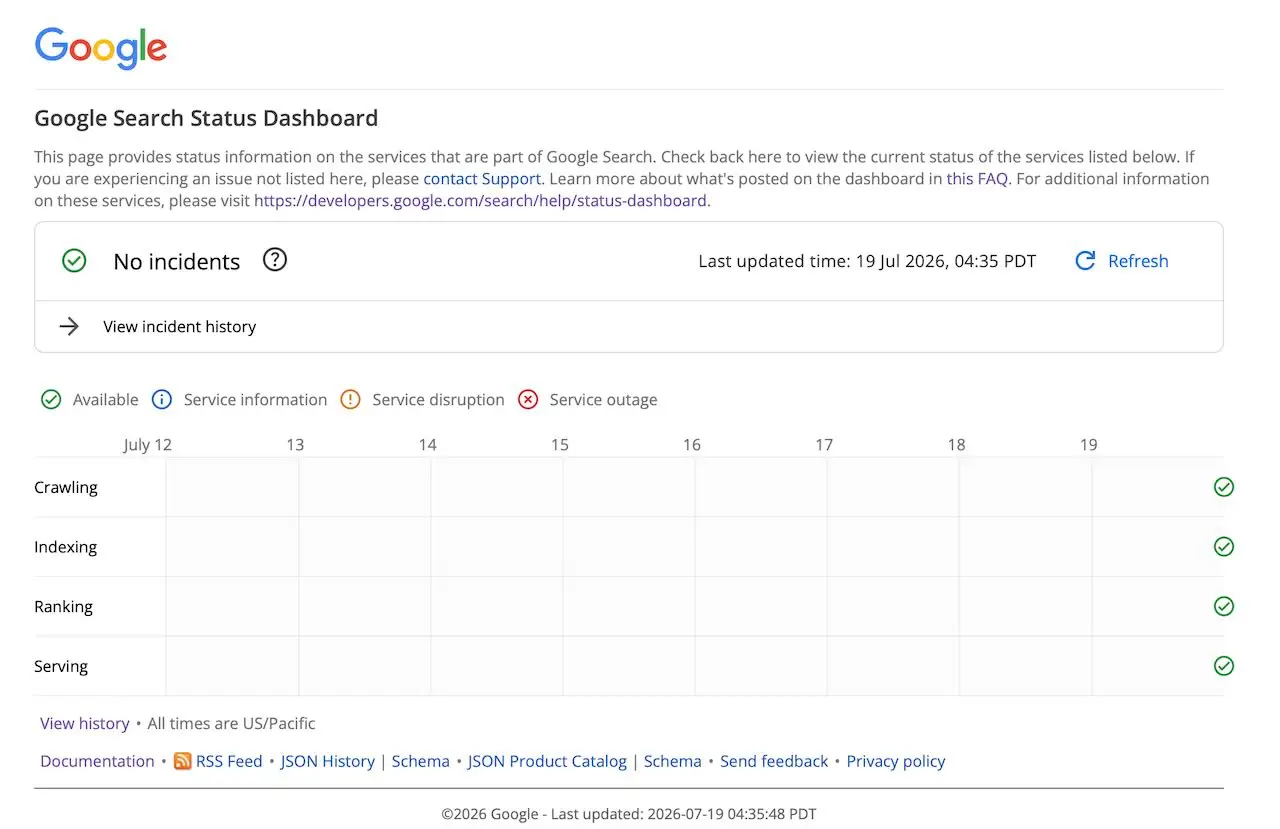Click the orange RSS feed icon
1280x829 pixels.
(x=182, y=761)
